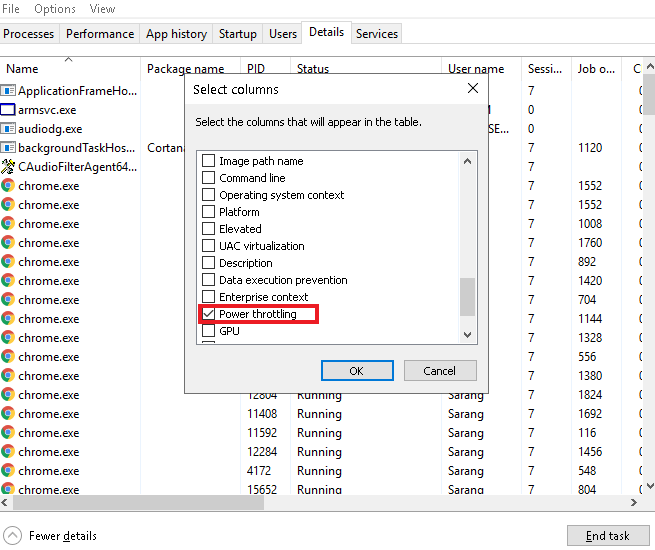Click the audiodg.exe process icon
655x550 pixels.
pos(8,129)
